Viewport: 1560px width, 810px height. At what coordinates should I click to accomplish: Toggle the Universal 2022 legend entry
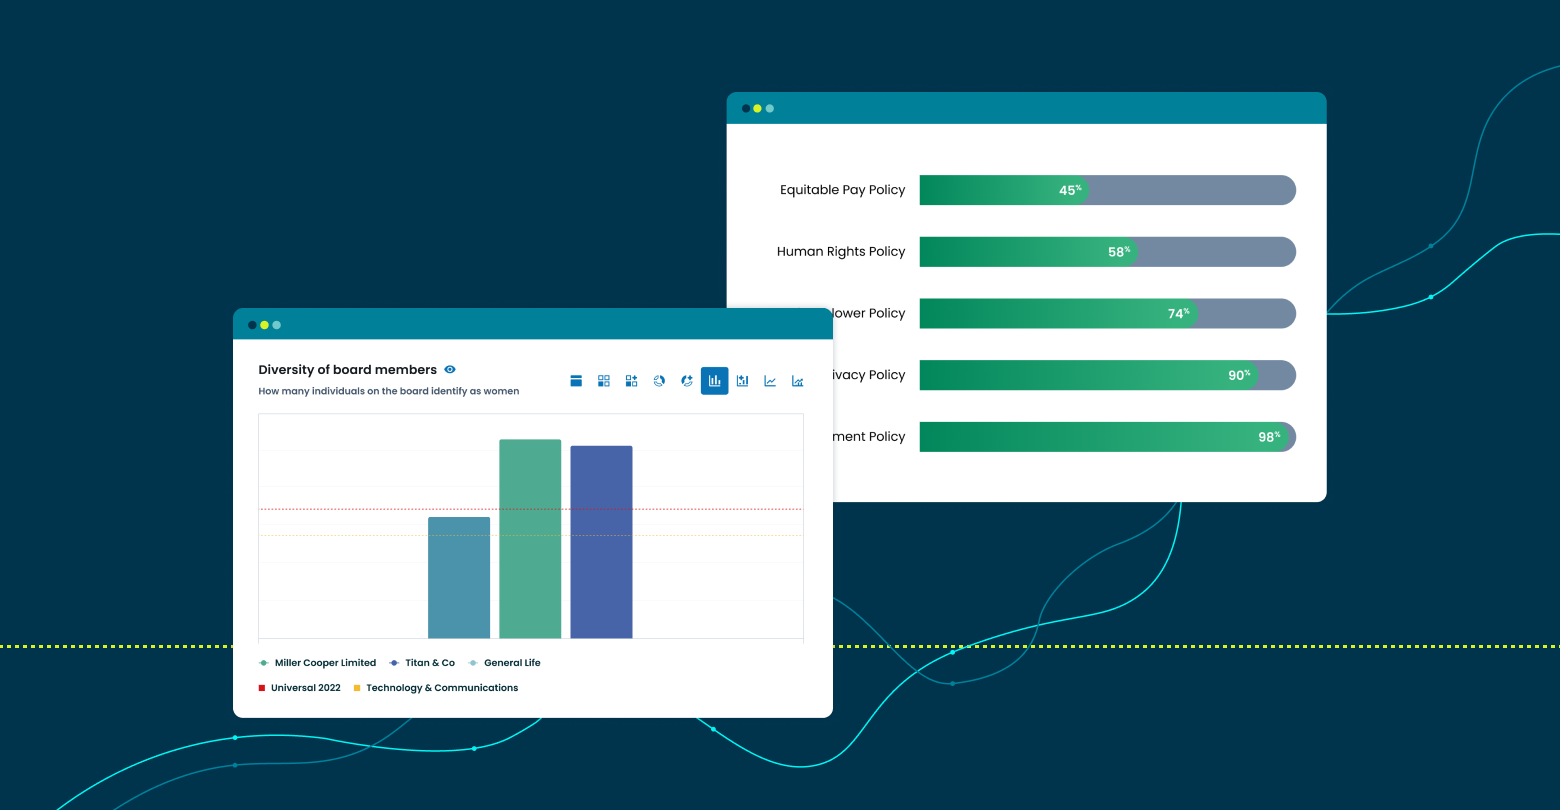(300, 688)
